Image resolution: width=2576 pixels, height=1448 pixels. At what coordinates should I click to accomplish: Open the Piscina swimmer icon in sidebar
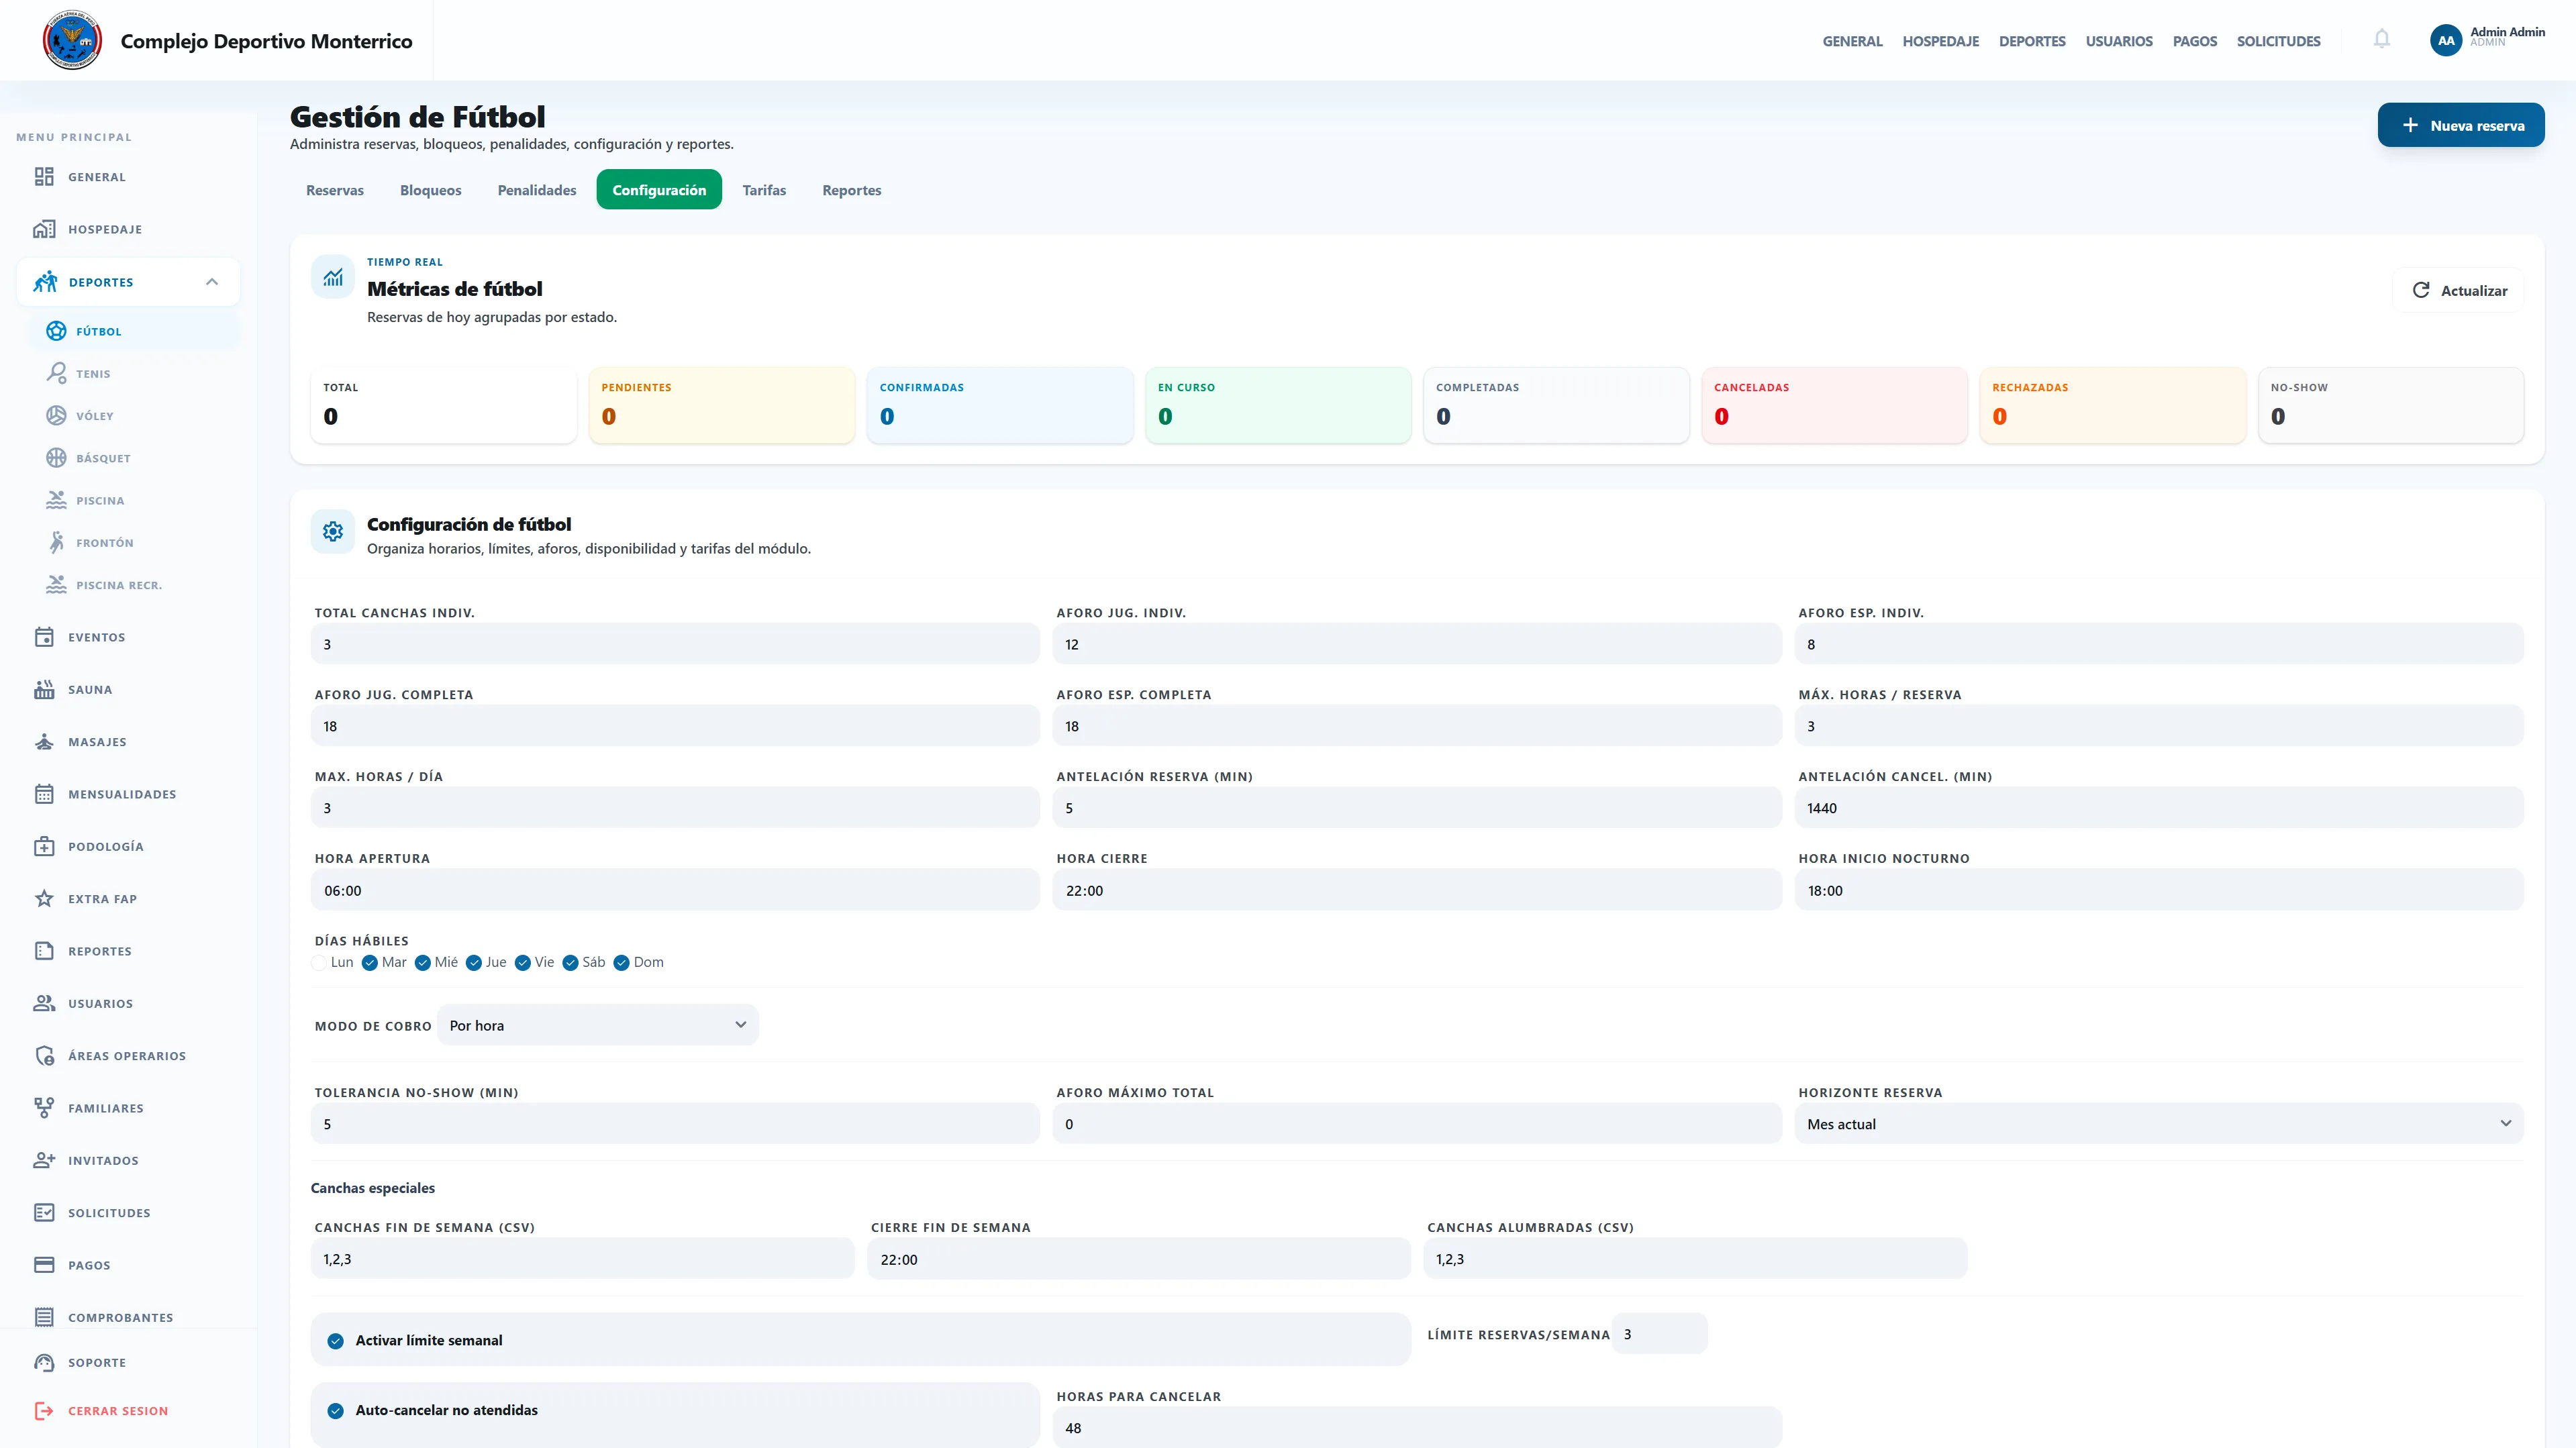point(57,500)
